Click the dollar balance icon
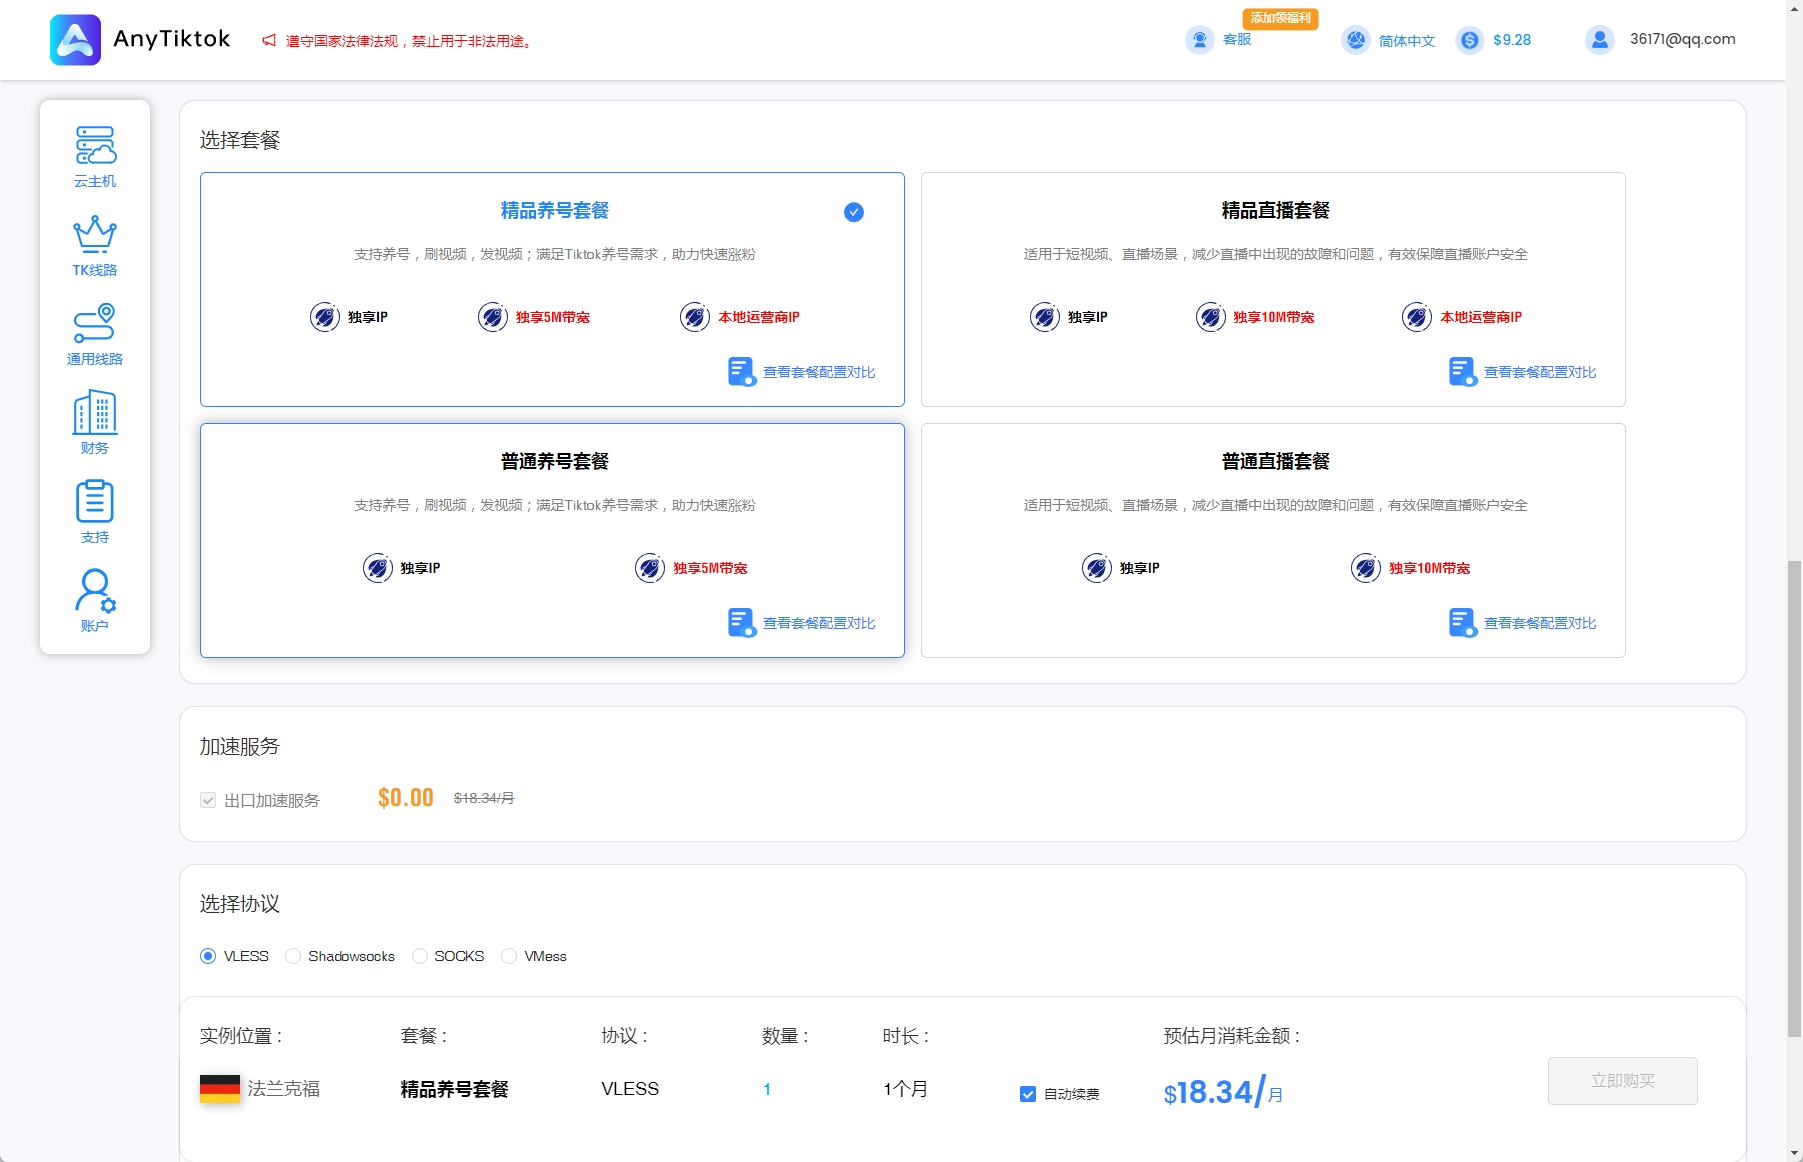 click(1469, 40)
